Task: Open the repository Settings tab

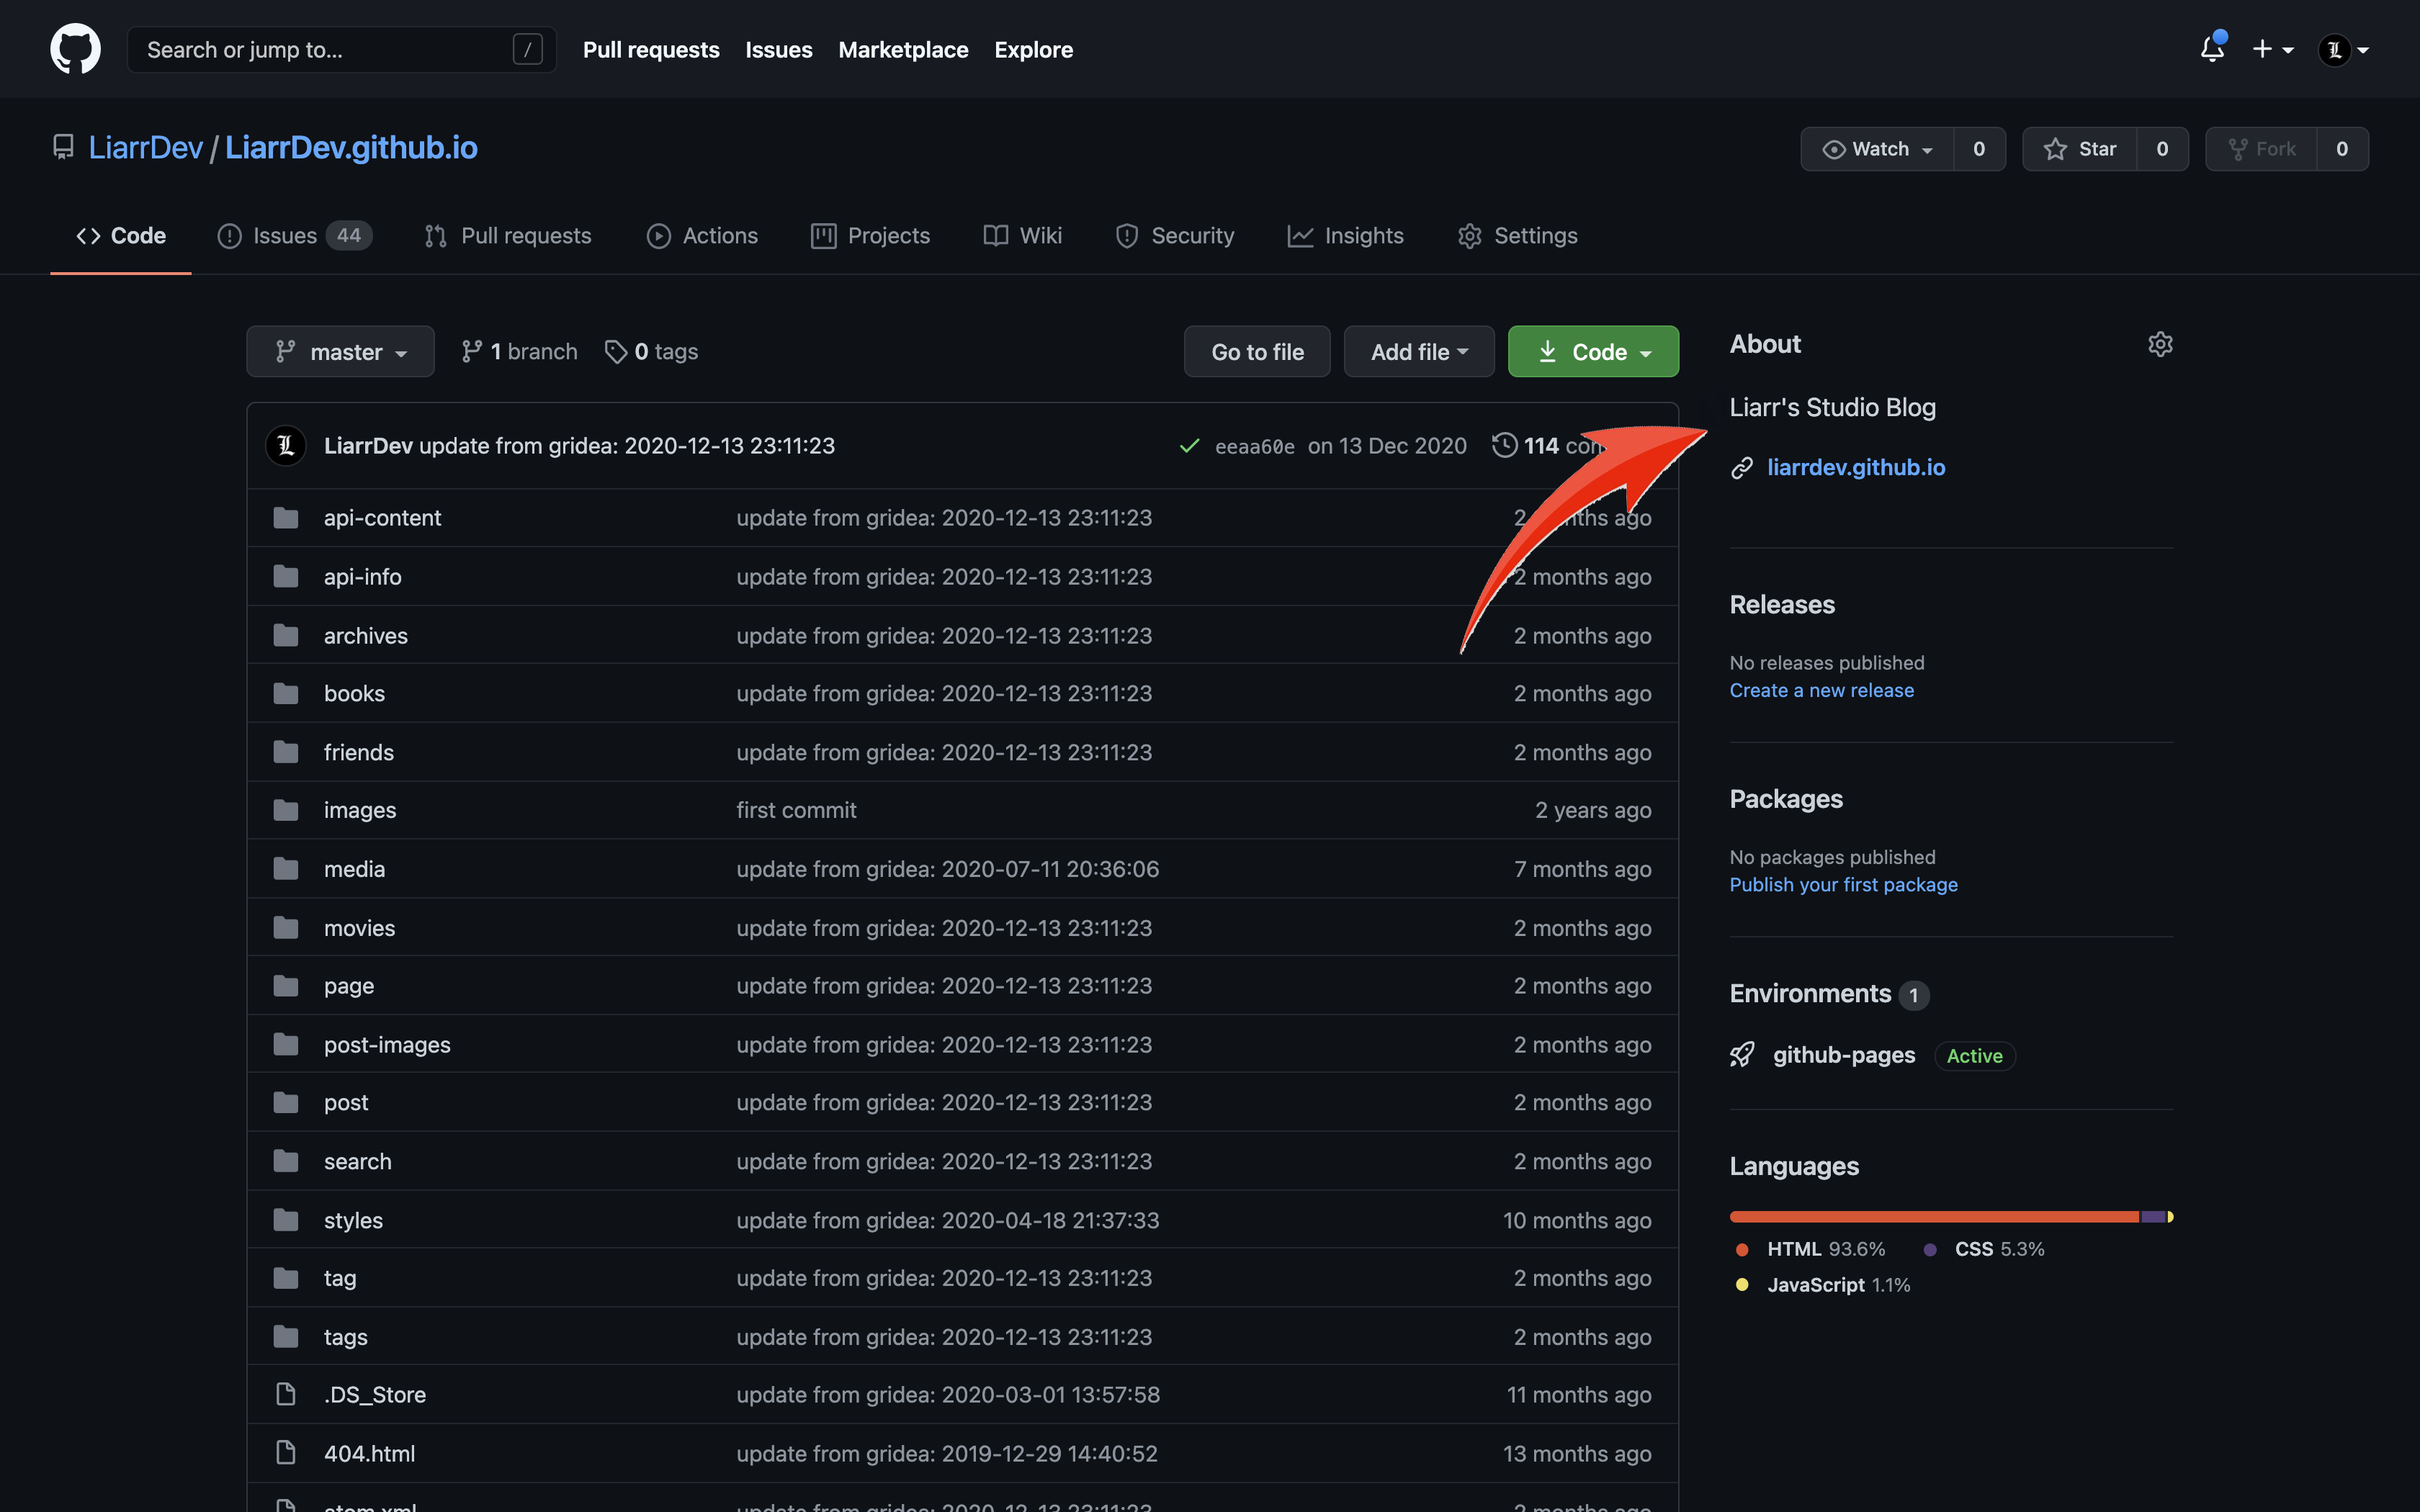Action: click(x=1517, y=236)
